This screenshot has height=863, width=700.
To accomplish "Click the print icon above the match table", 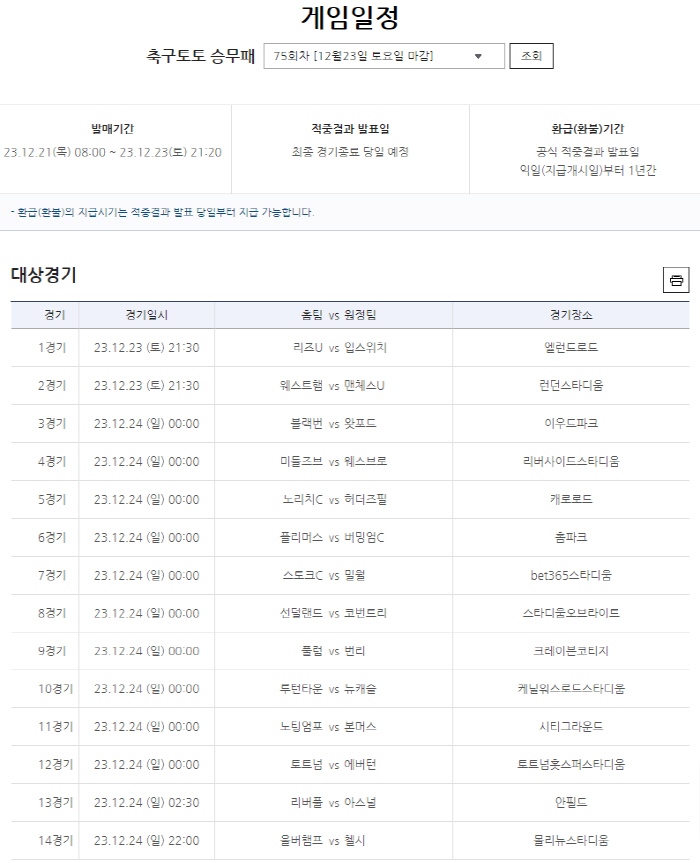I will [x=676, y=280].
